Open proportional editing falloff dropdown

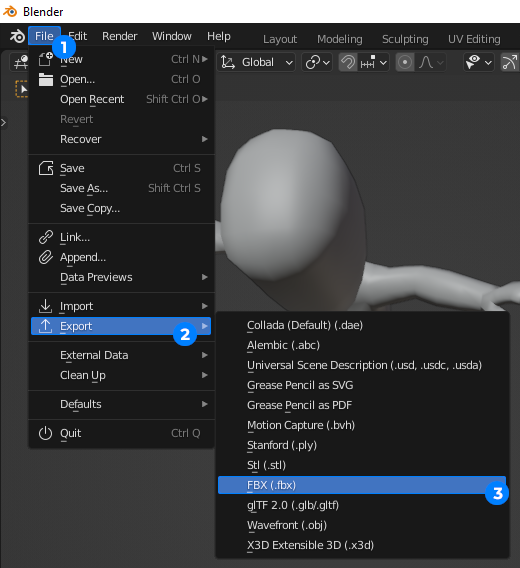[431, 62]
